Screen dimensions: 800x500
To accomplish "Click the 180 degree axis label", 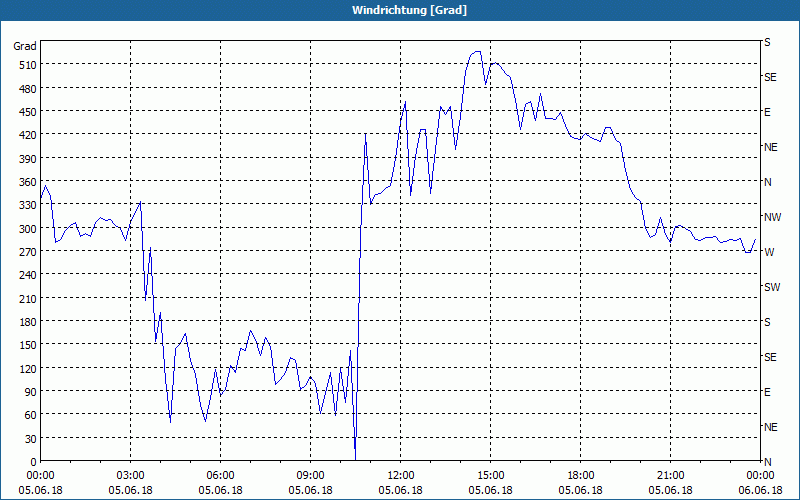I will click(28, 322).
